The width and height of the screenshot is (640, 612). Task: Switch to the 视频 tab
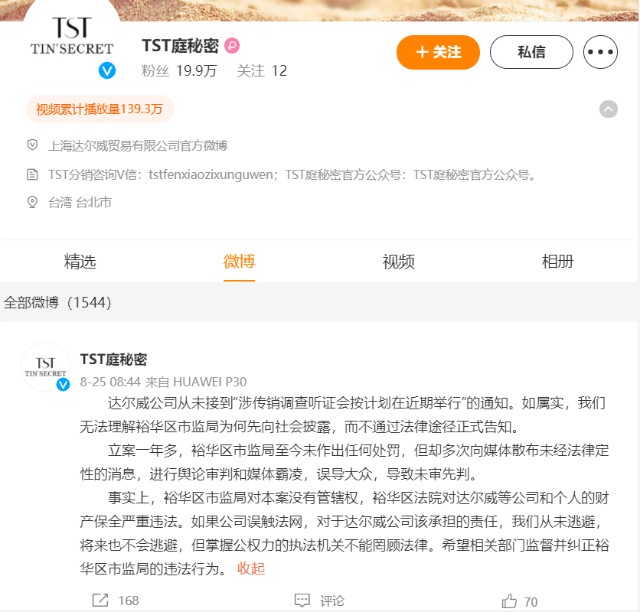[398, 261]
